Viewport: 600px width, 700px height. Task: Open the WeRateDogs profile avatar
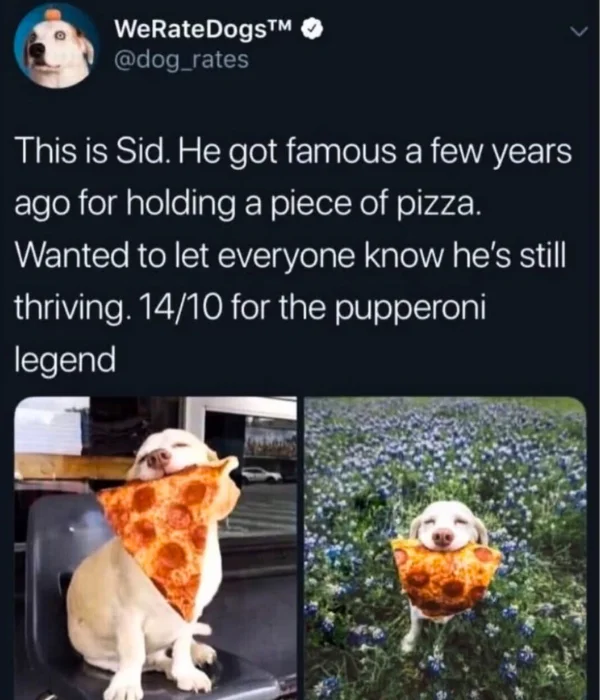coord(56,46)
